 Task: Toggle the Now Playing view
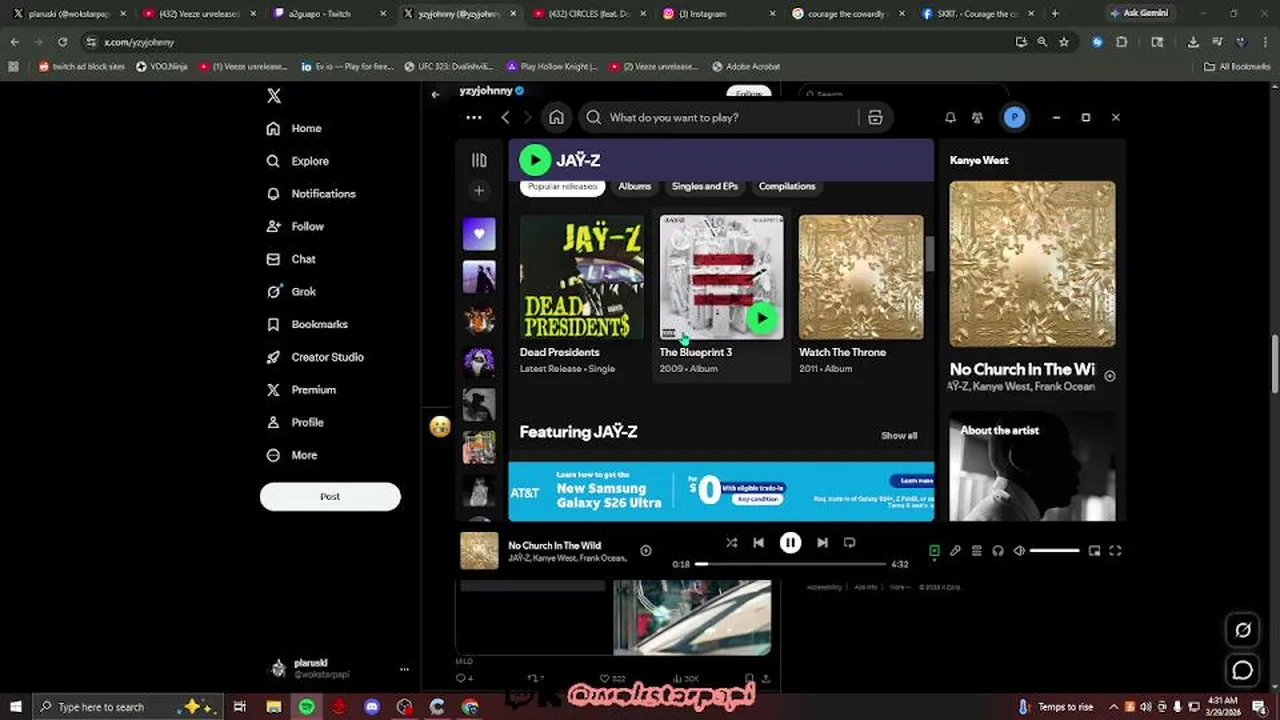pyautogui.click(x=934, y=550)
